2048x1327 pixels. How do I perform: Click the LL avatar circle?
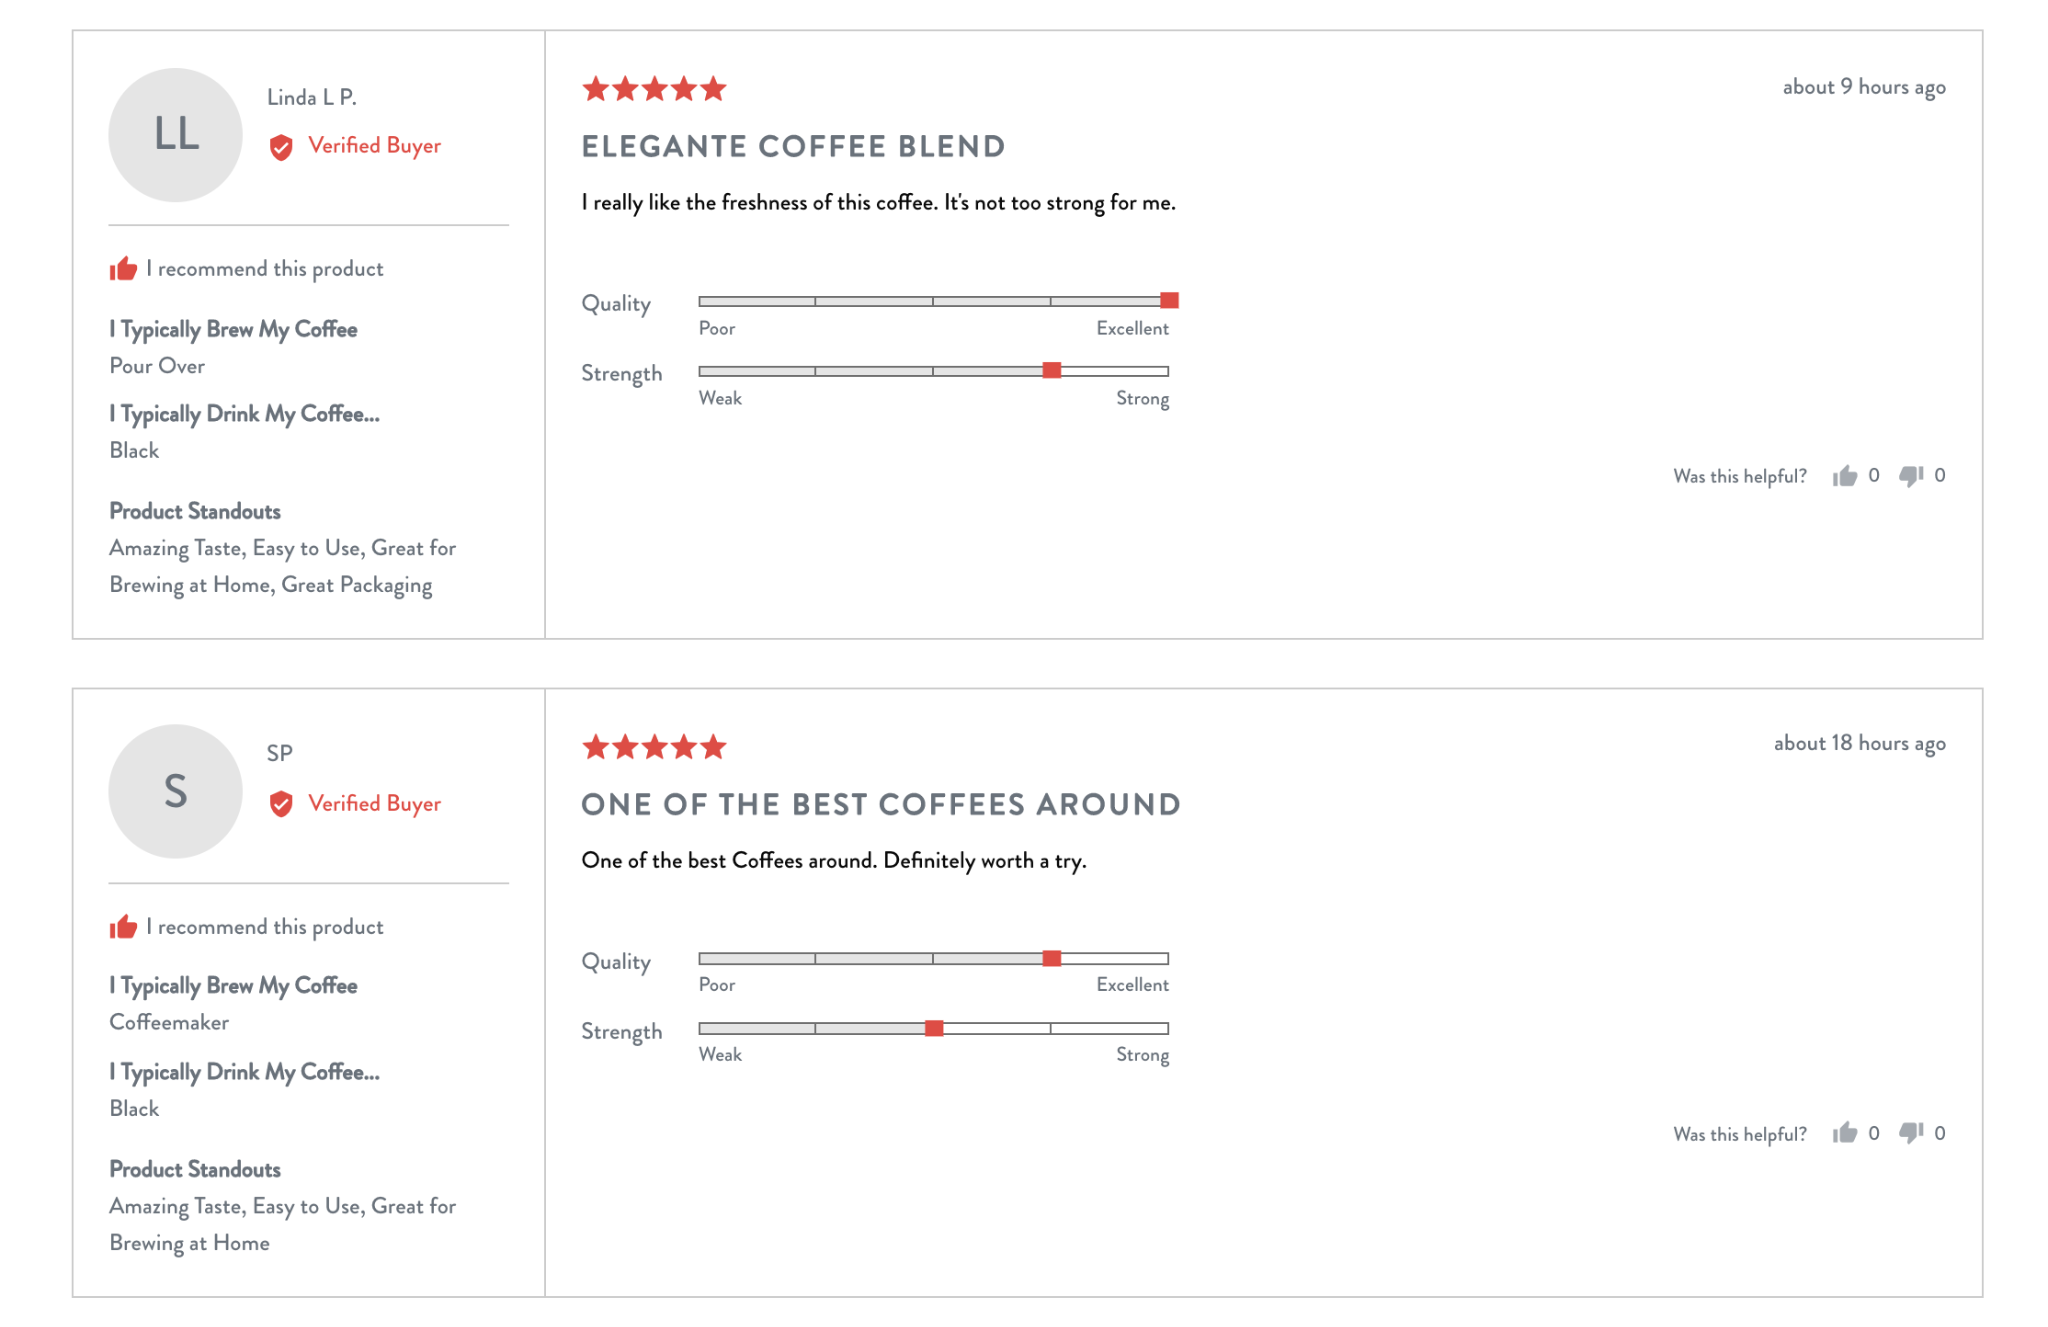pos(175,135)
